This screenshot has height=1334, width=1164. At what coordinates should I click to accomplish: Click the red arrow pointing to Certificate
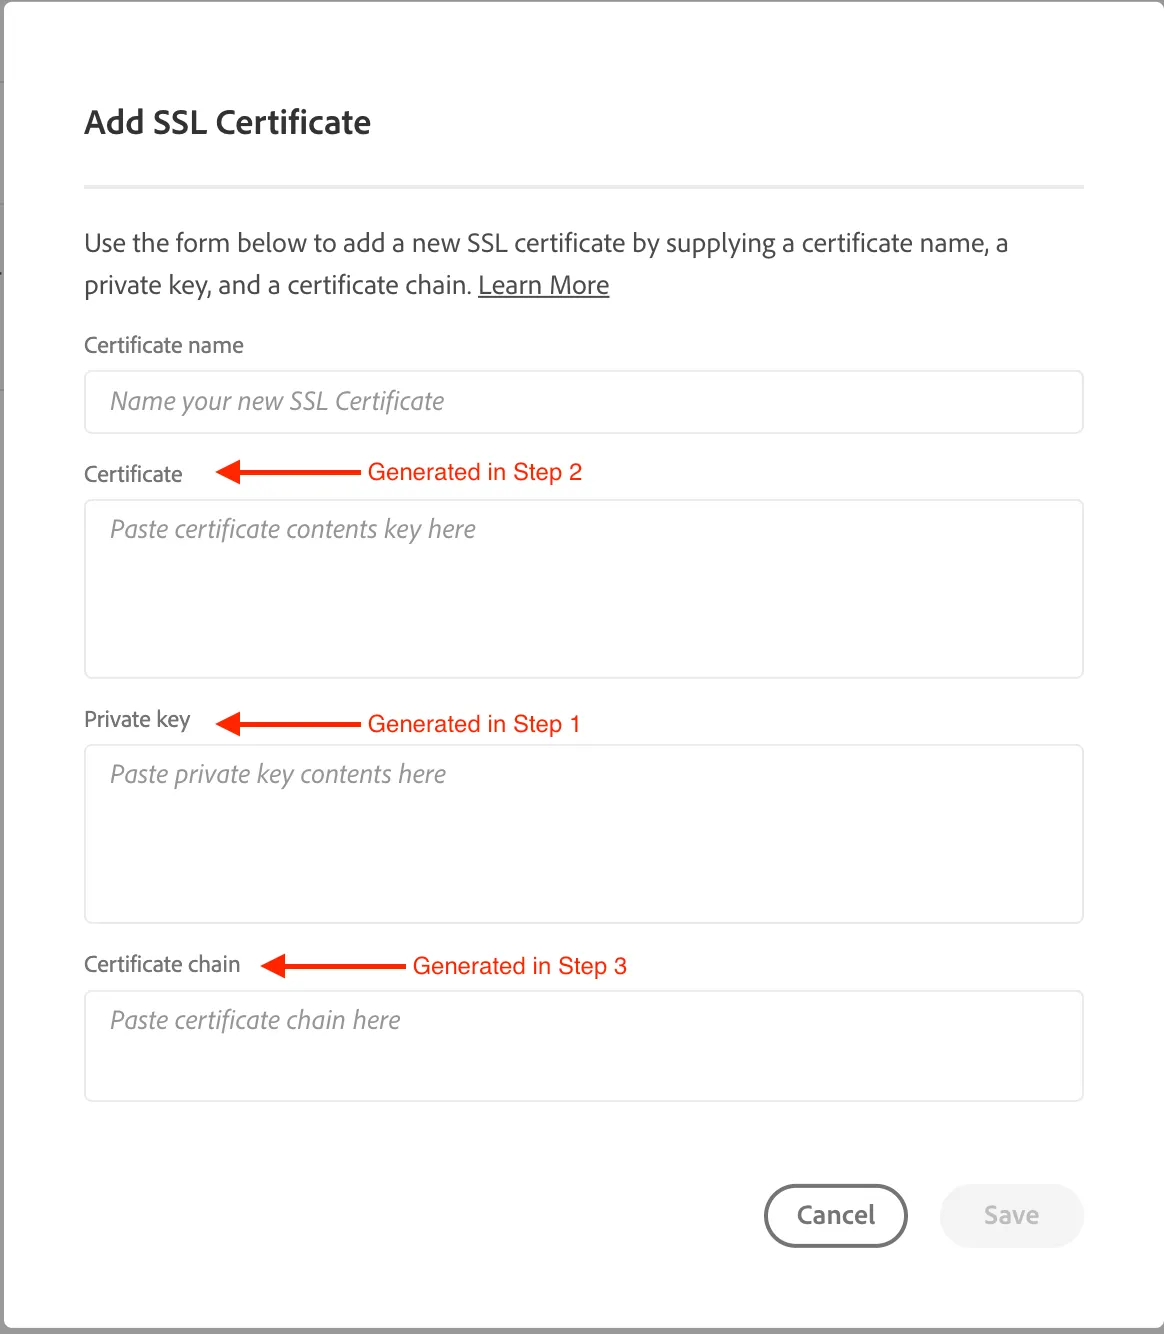tap(285, 471)
